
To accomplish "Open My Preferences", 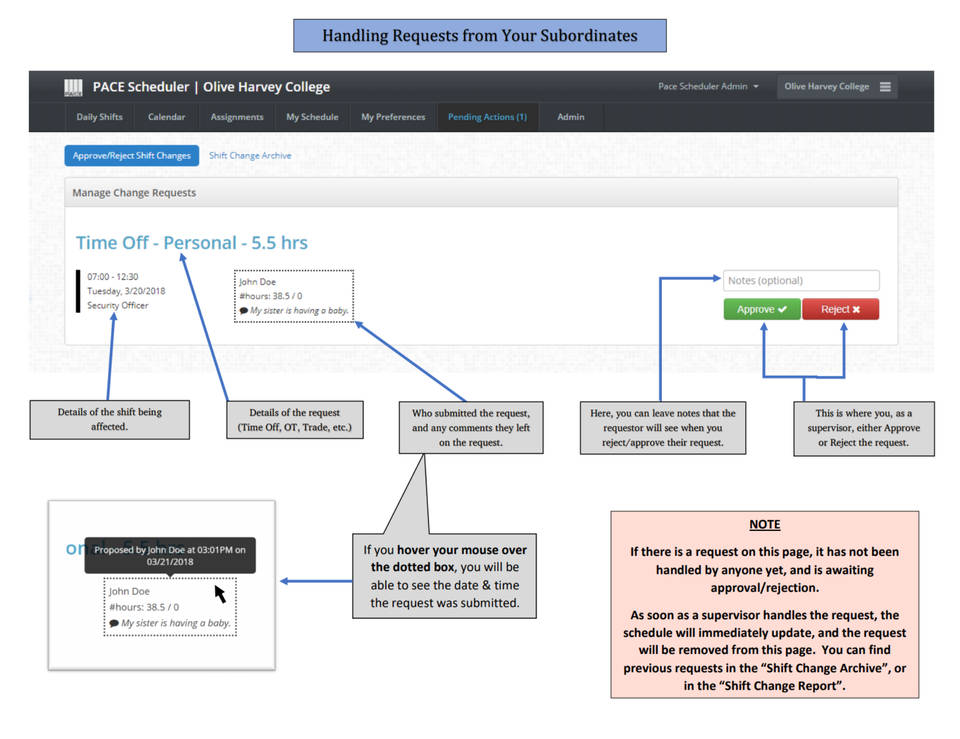I will [393, 117].
